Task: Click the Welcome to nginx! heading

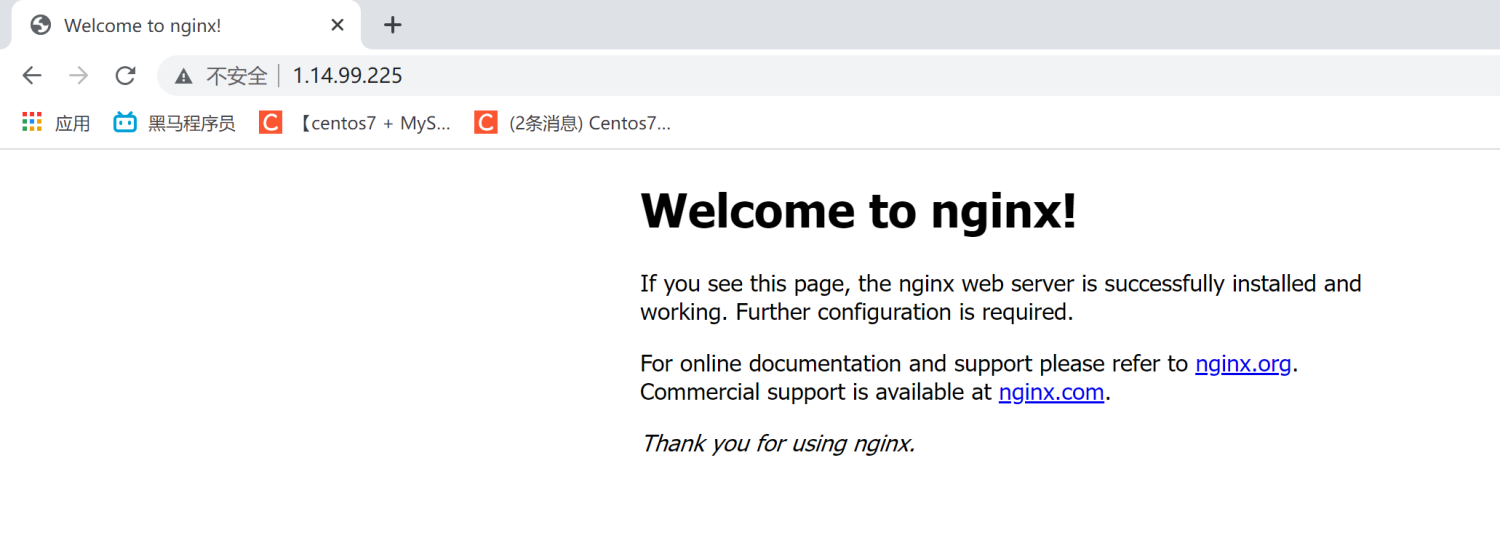Action: (858, 211)
